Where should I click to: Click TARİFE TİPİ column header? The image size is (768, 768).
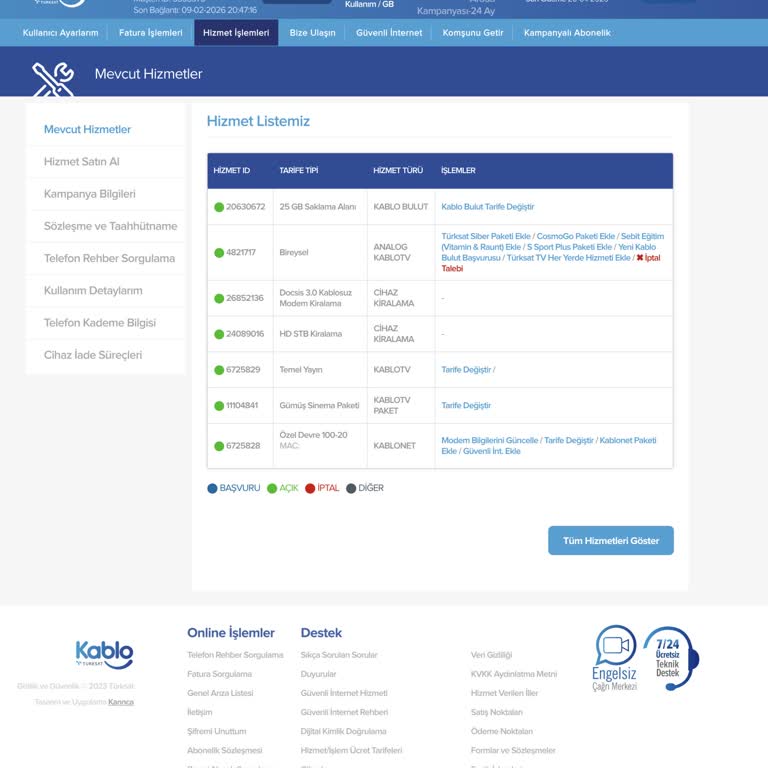point(299,170)
